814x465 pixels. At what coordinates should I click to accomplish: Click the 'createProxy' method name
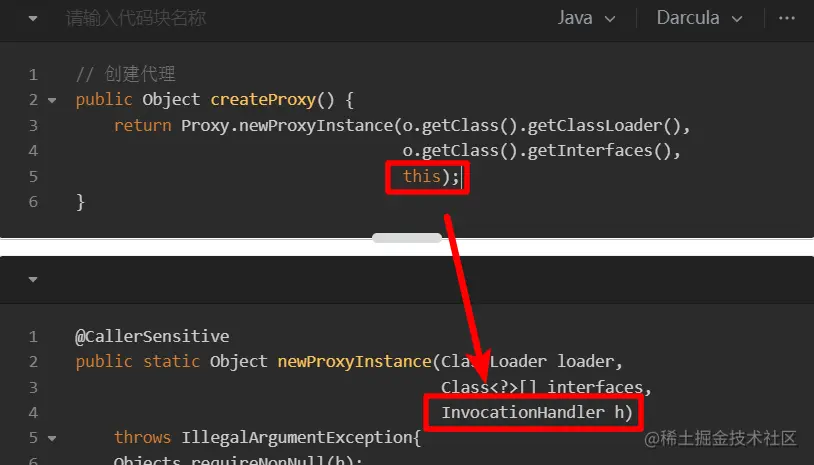click(263, 100)
